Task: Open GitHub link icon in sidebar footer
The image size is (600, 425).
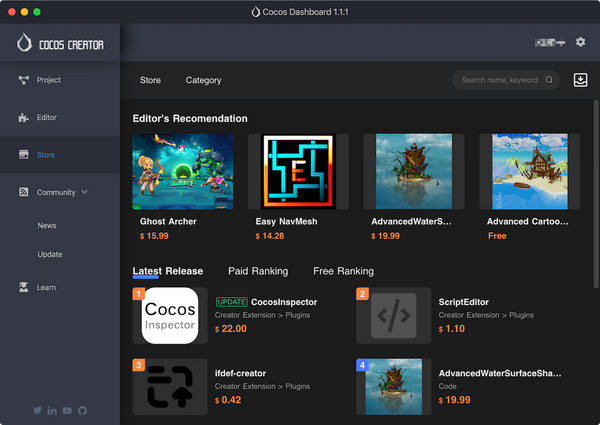Action: point(82,410)
